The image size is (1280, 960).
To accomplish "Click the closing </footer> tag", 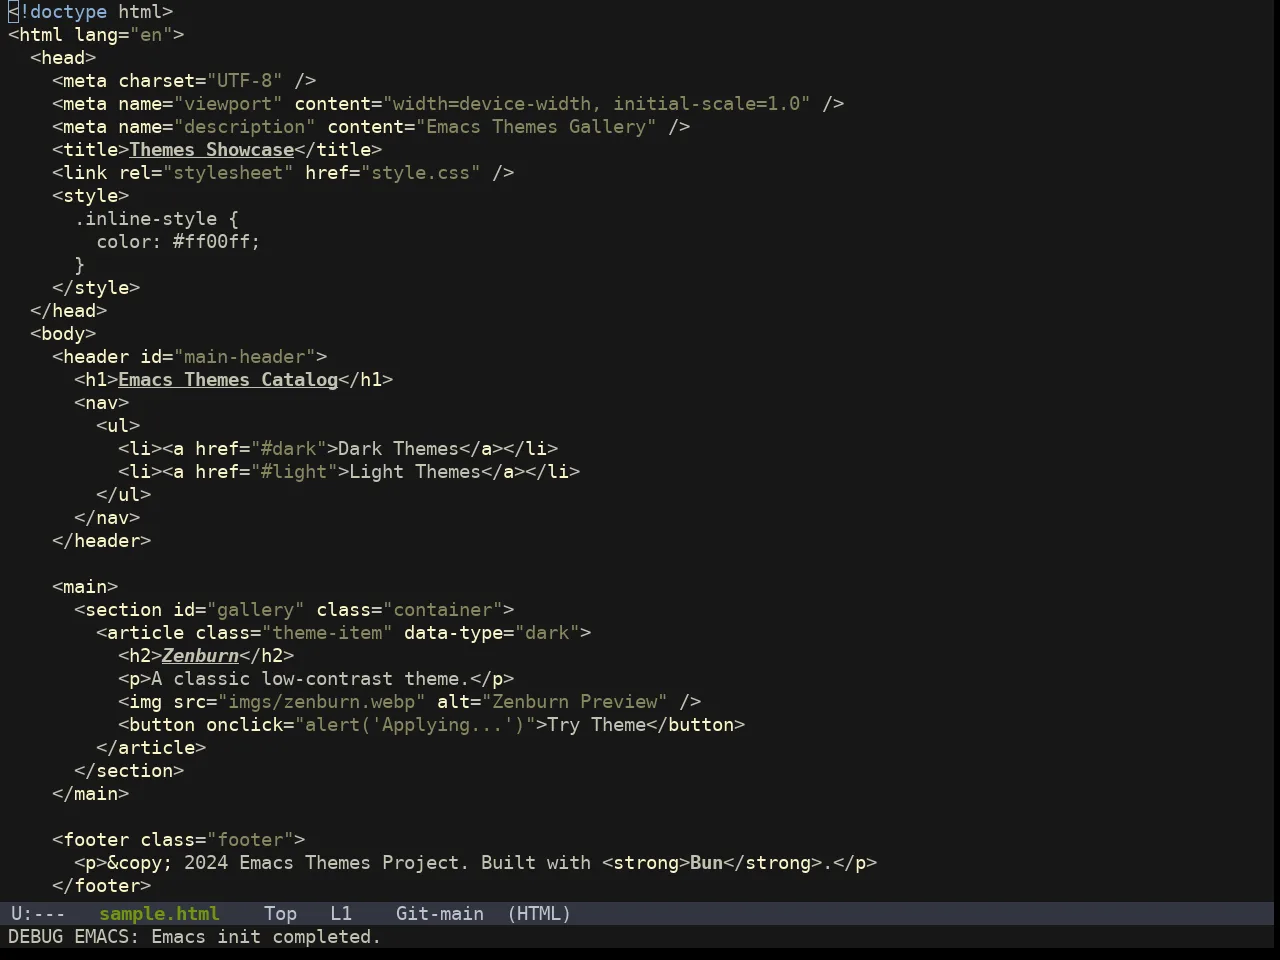I will pyautogui.click(x=102, y=886).
